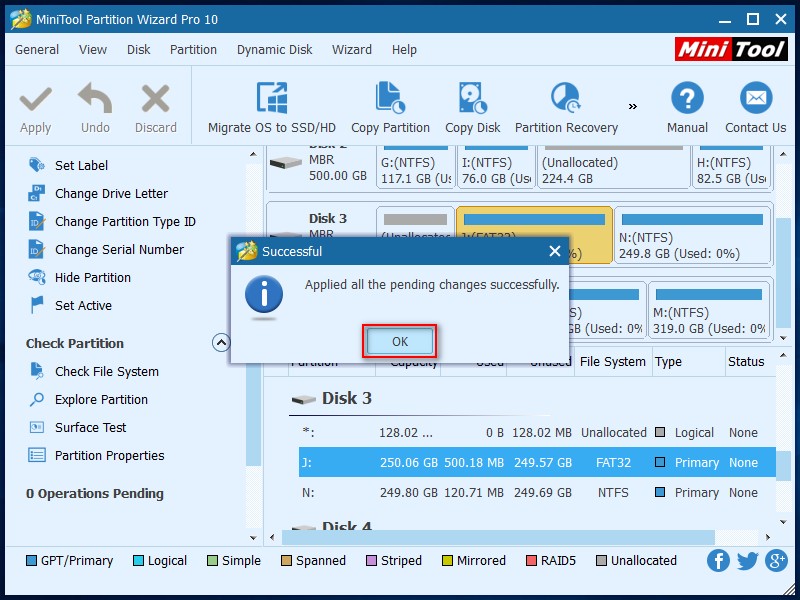
Task: Choose Set Label in sidebar
Action: (x=81, y=165)
